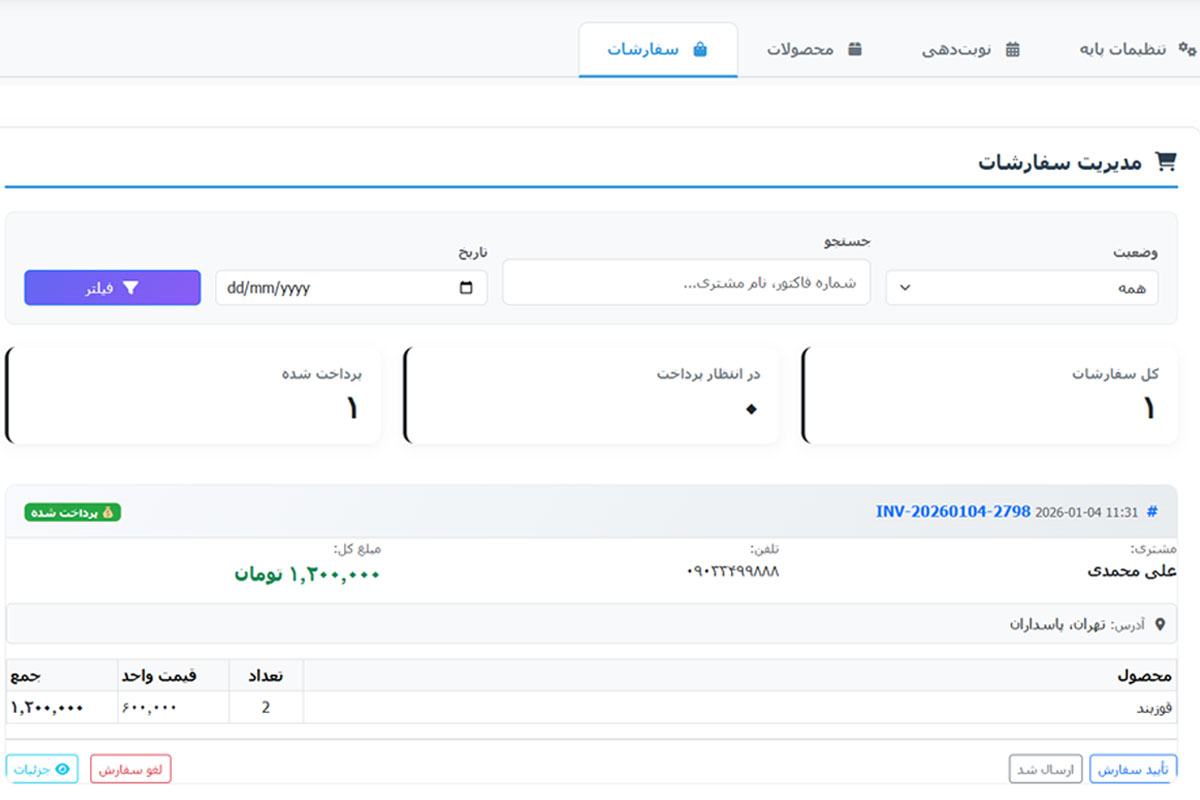Click the search field for invoice number
The image size is (1200, 800).
[686, 283]
